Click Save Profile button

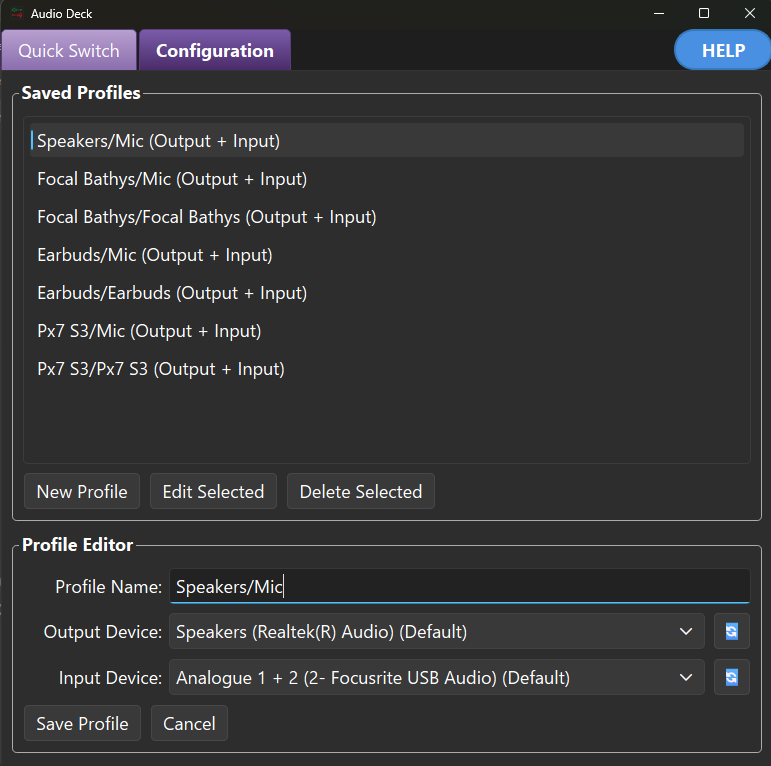83,723
